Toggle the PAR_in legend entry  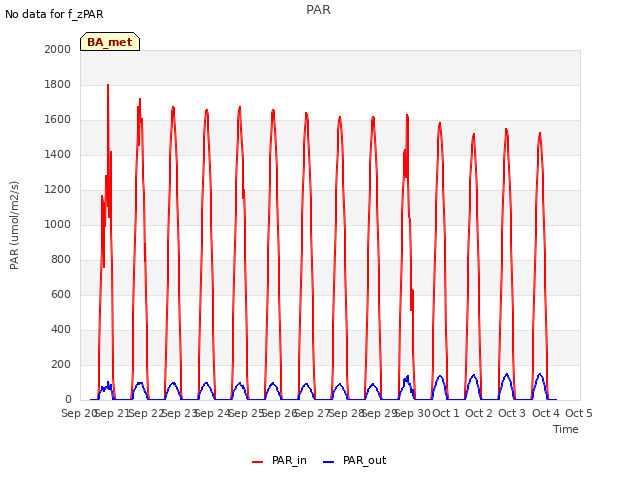[279, 460]
